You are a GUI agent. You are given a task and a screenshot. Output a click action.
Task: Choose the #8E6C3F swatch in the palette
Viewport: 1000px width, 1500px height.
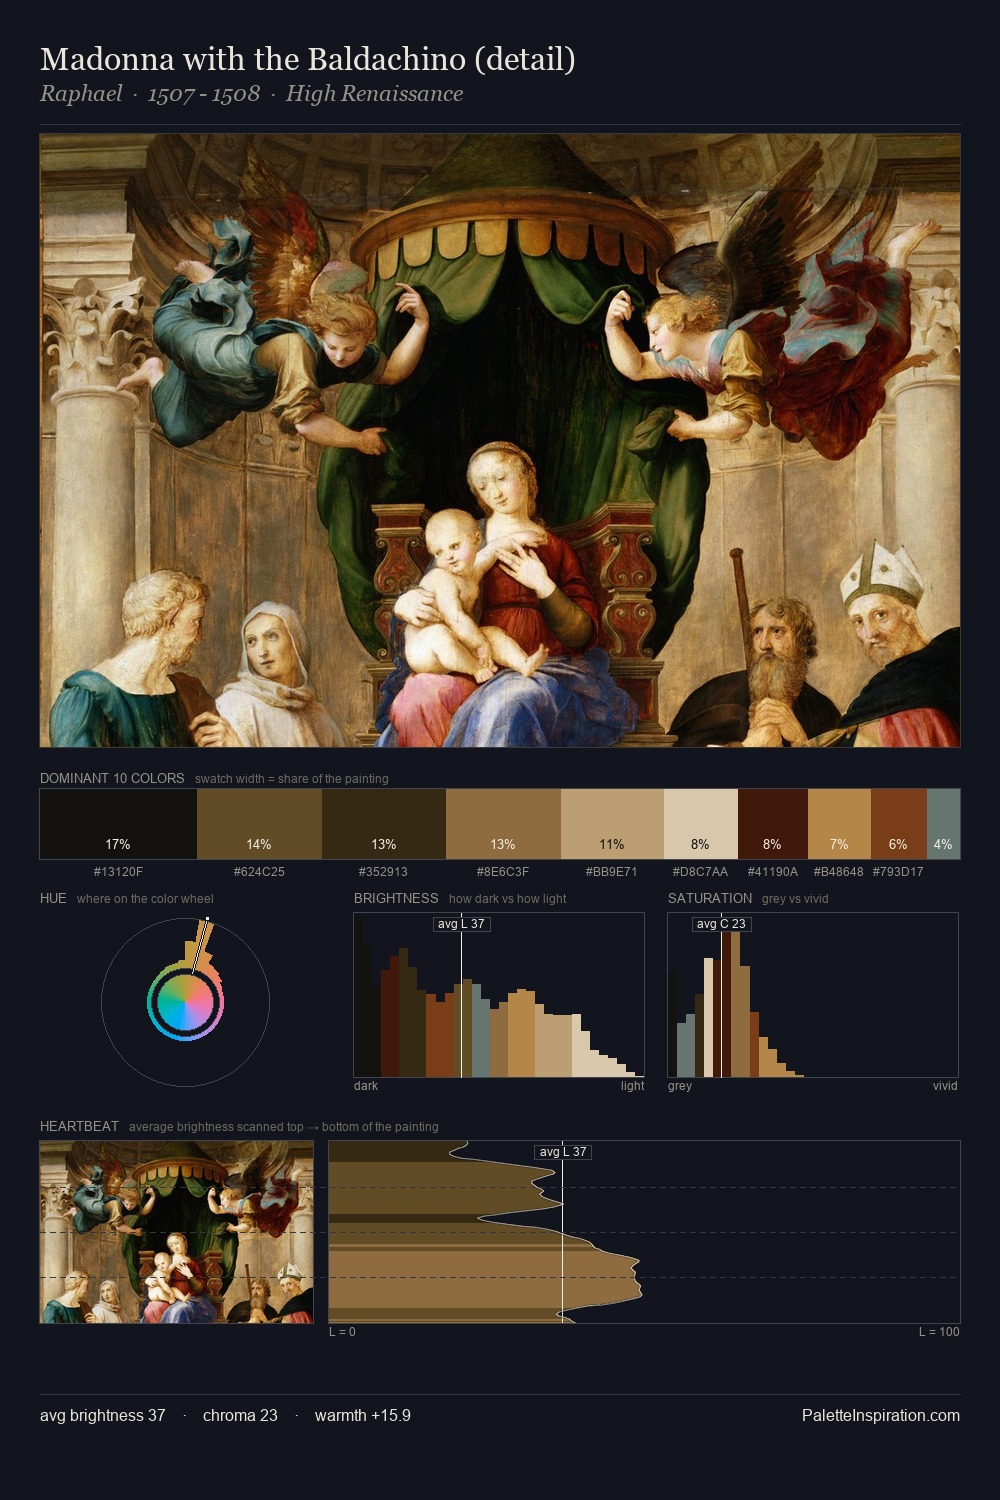pos(503,824)
